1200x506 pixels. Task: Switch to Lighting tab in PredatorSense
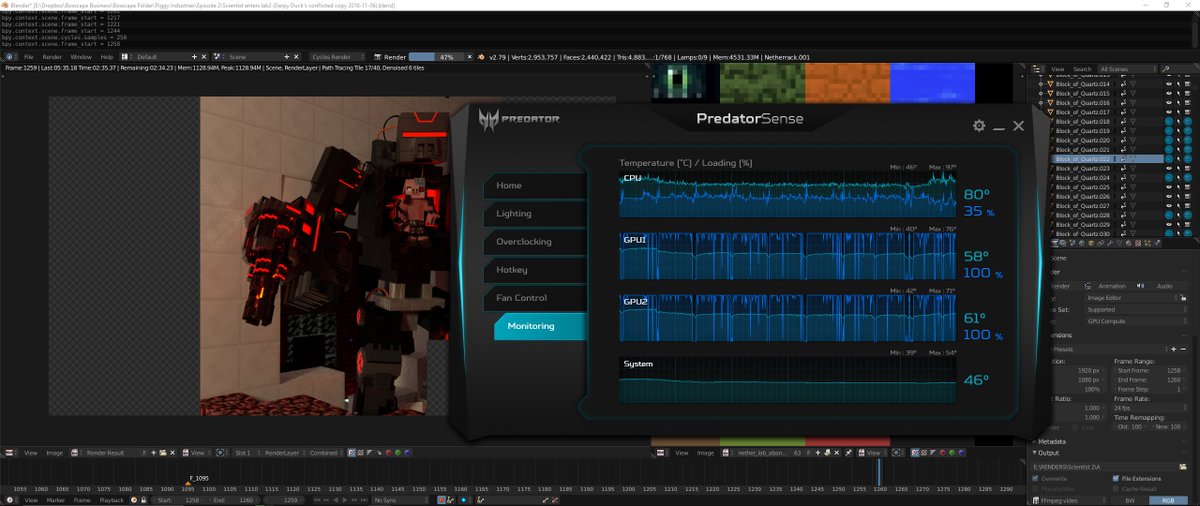(534, 214)
